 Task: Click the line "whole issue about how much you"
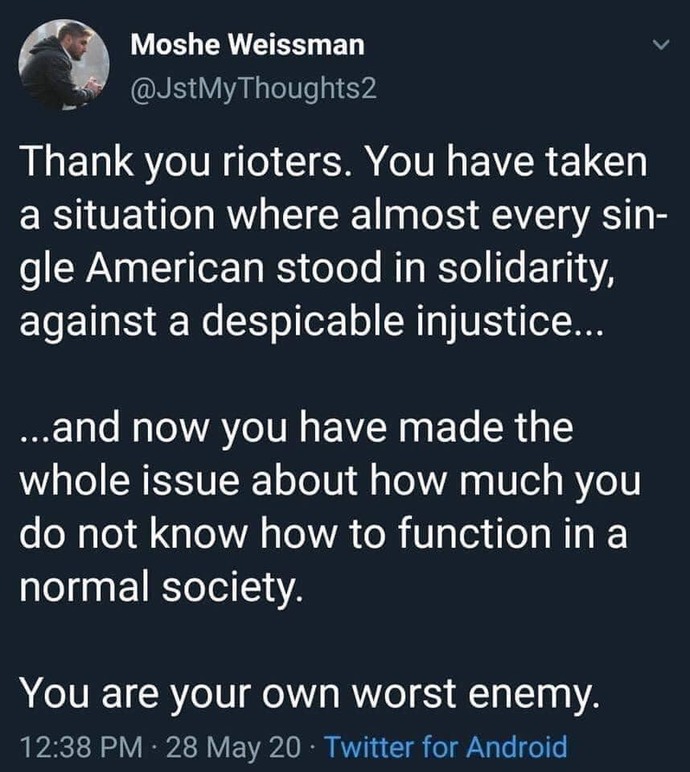click(330, 481)
